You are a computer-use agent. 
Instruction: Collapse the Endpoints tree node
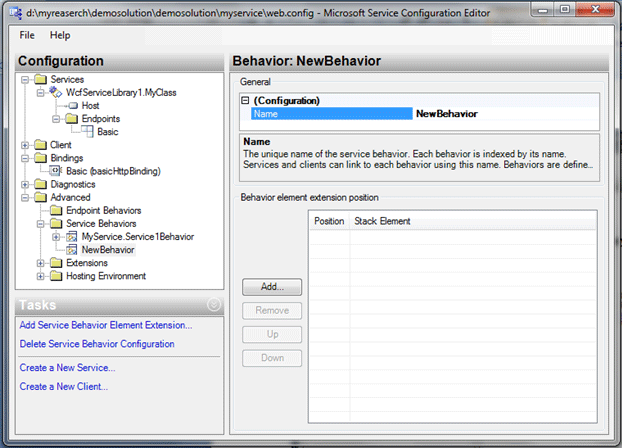click(x=56, y=119)
